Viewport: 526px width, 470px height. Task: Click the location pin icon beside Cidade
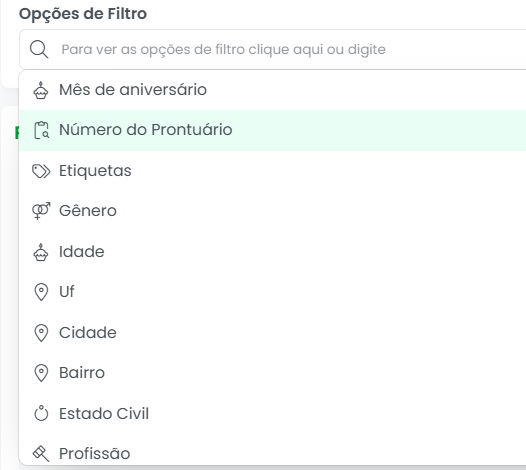(x=41, y=333)
